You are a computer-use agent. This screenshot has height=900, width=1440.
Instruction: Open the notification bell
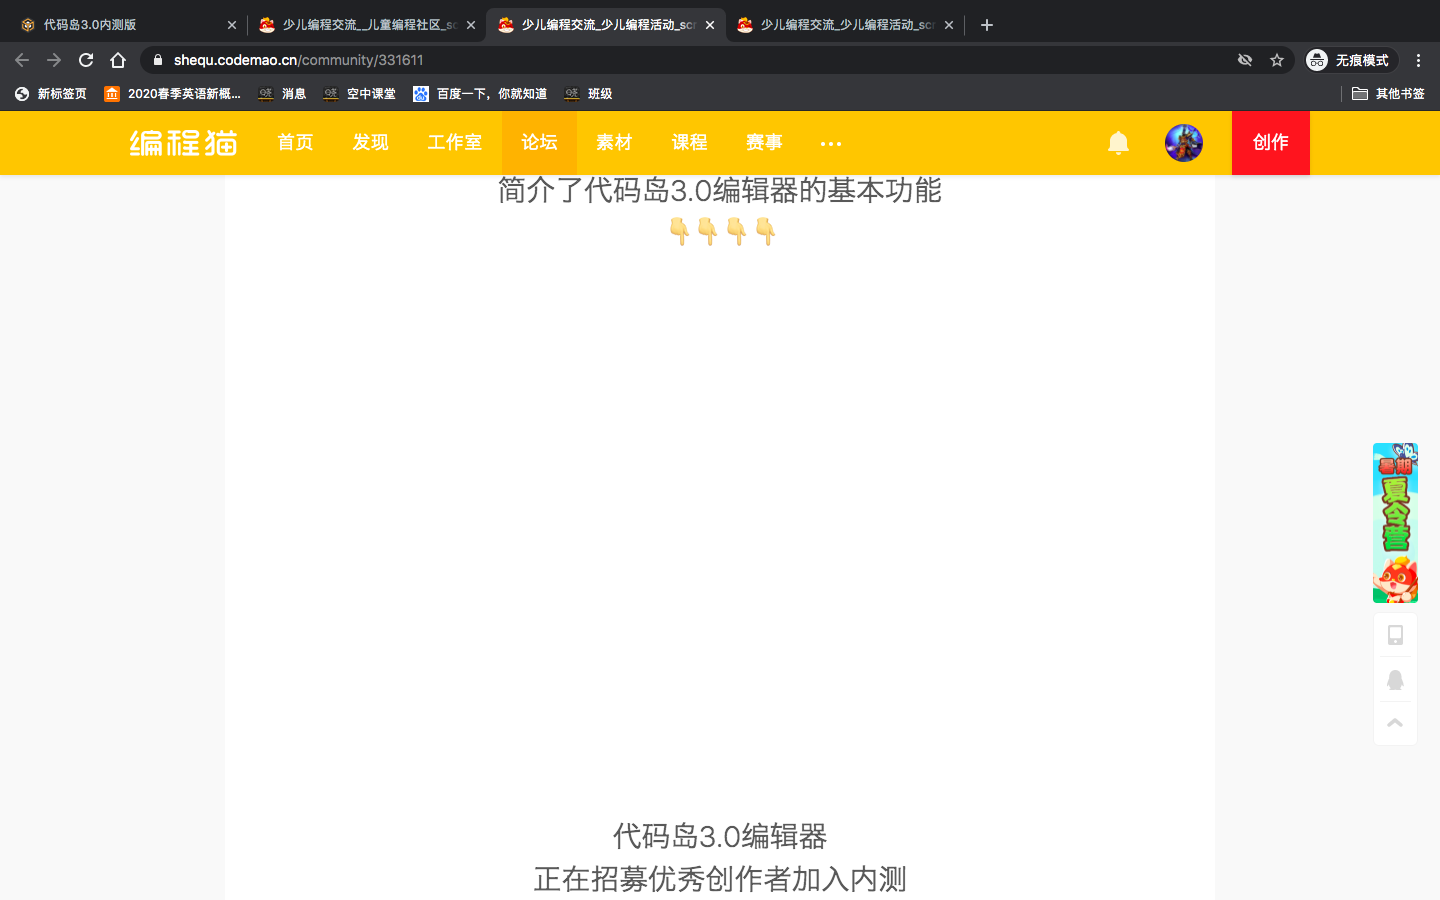(1118, 143)
